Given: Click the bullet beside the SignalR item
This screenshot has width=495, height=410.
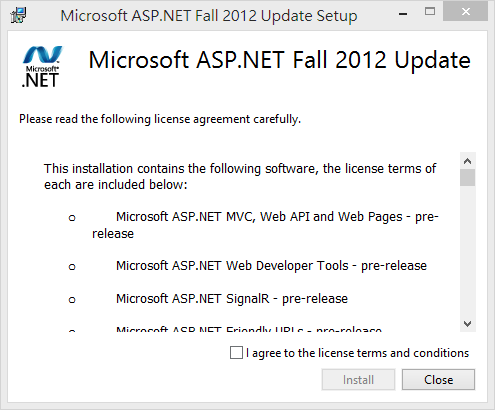Looking at the screenshot, I should pyautogui.click(x=72, y=300).
